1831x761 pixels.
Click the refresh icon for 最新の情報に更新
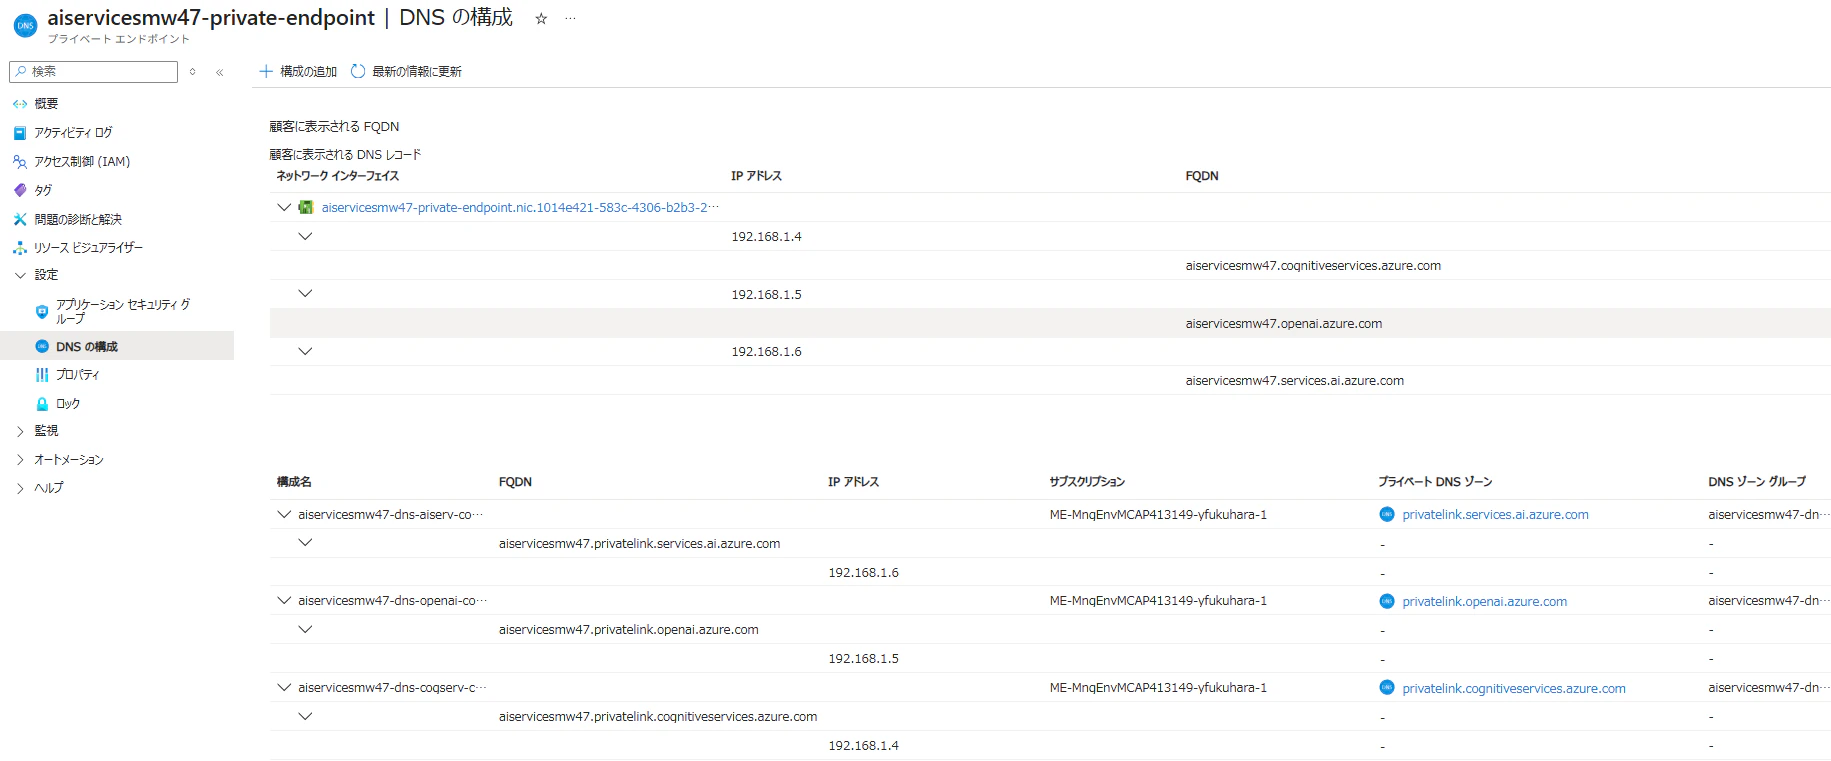(358, 71)
